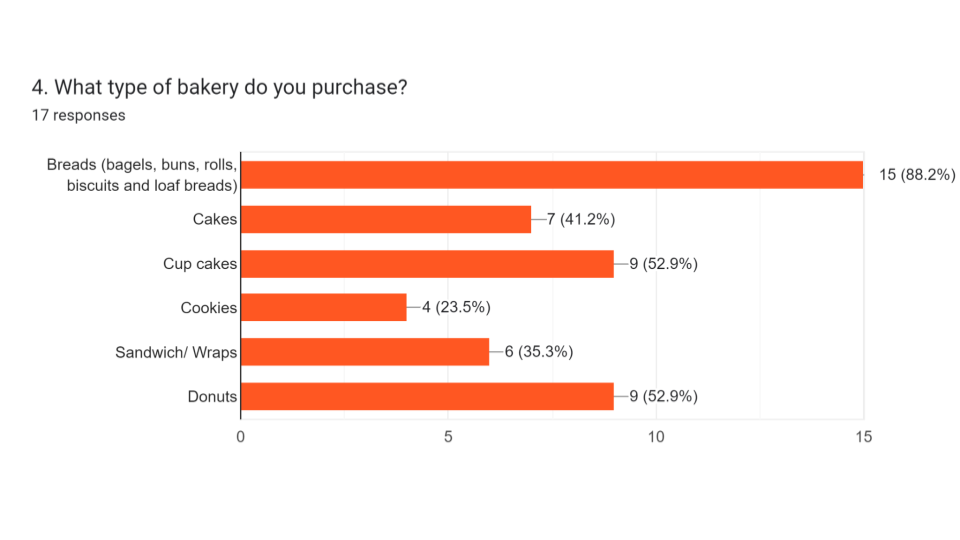The width and height of the screenshot is (960, 540).
Task: Click the Cup cakes bar
Action: (427, 264)
